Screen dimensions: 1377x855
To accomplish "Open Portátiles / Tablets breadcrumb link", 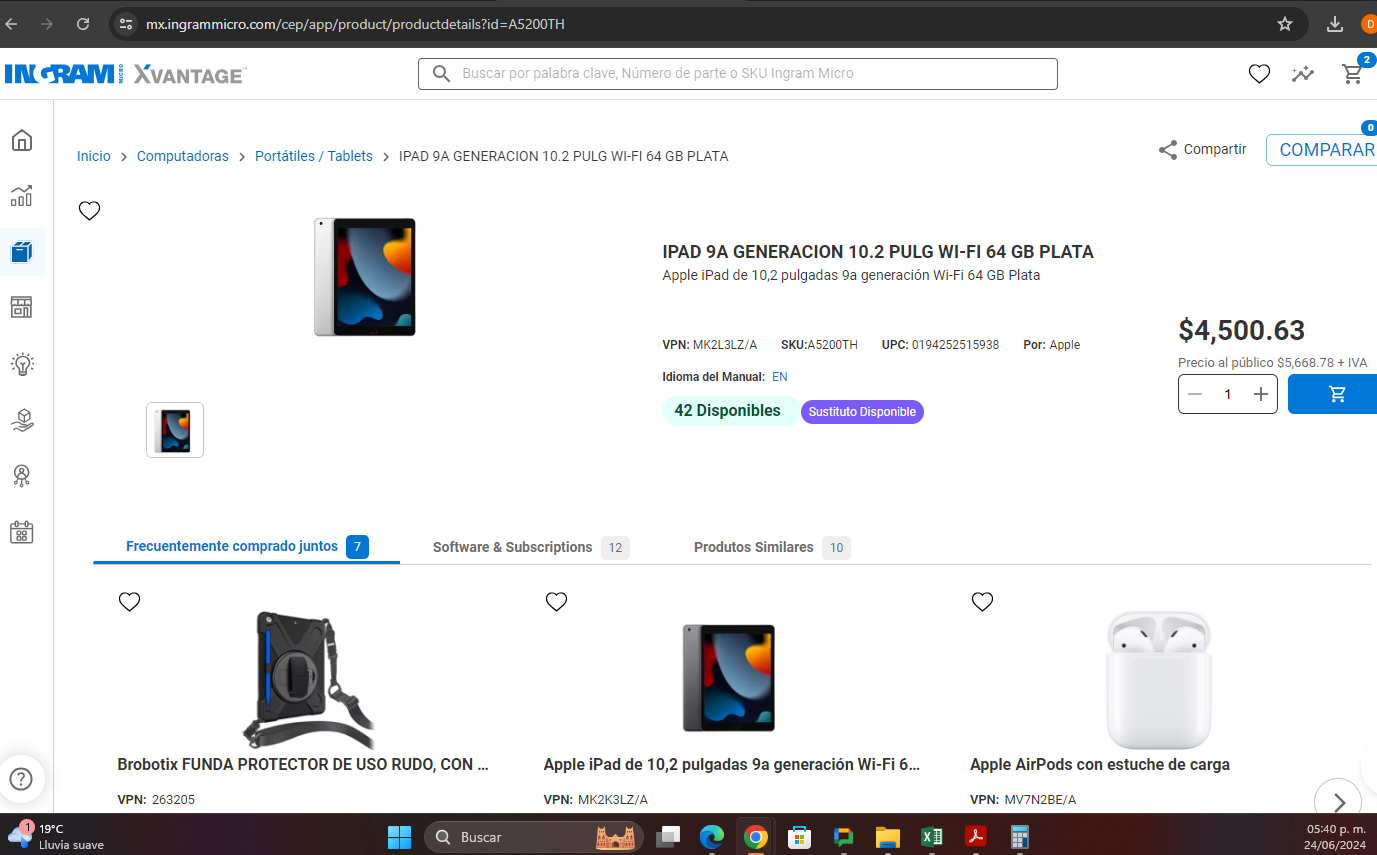I will [314, 156].
